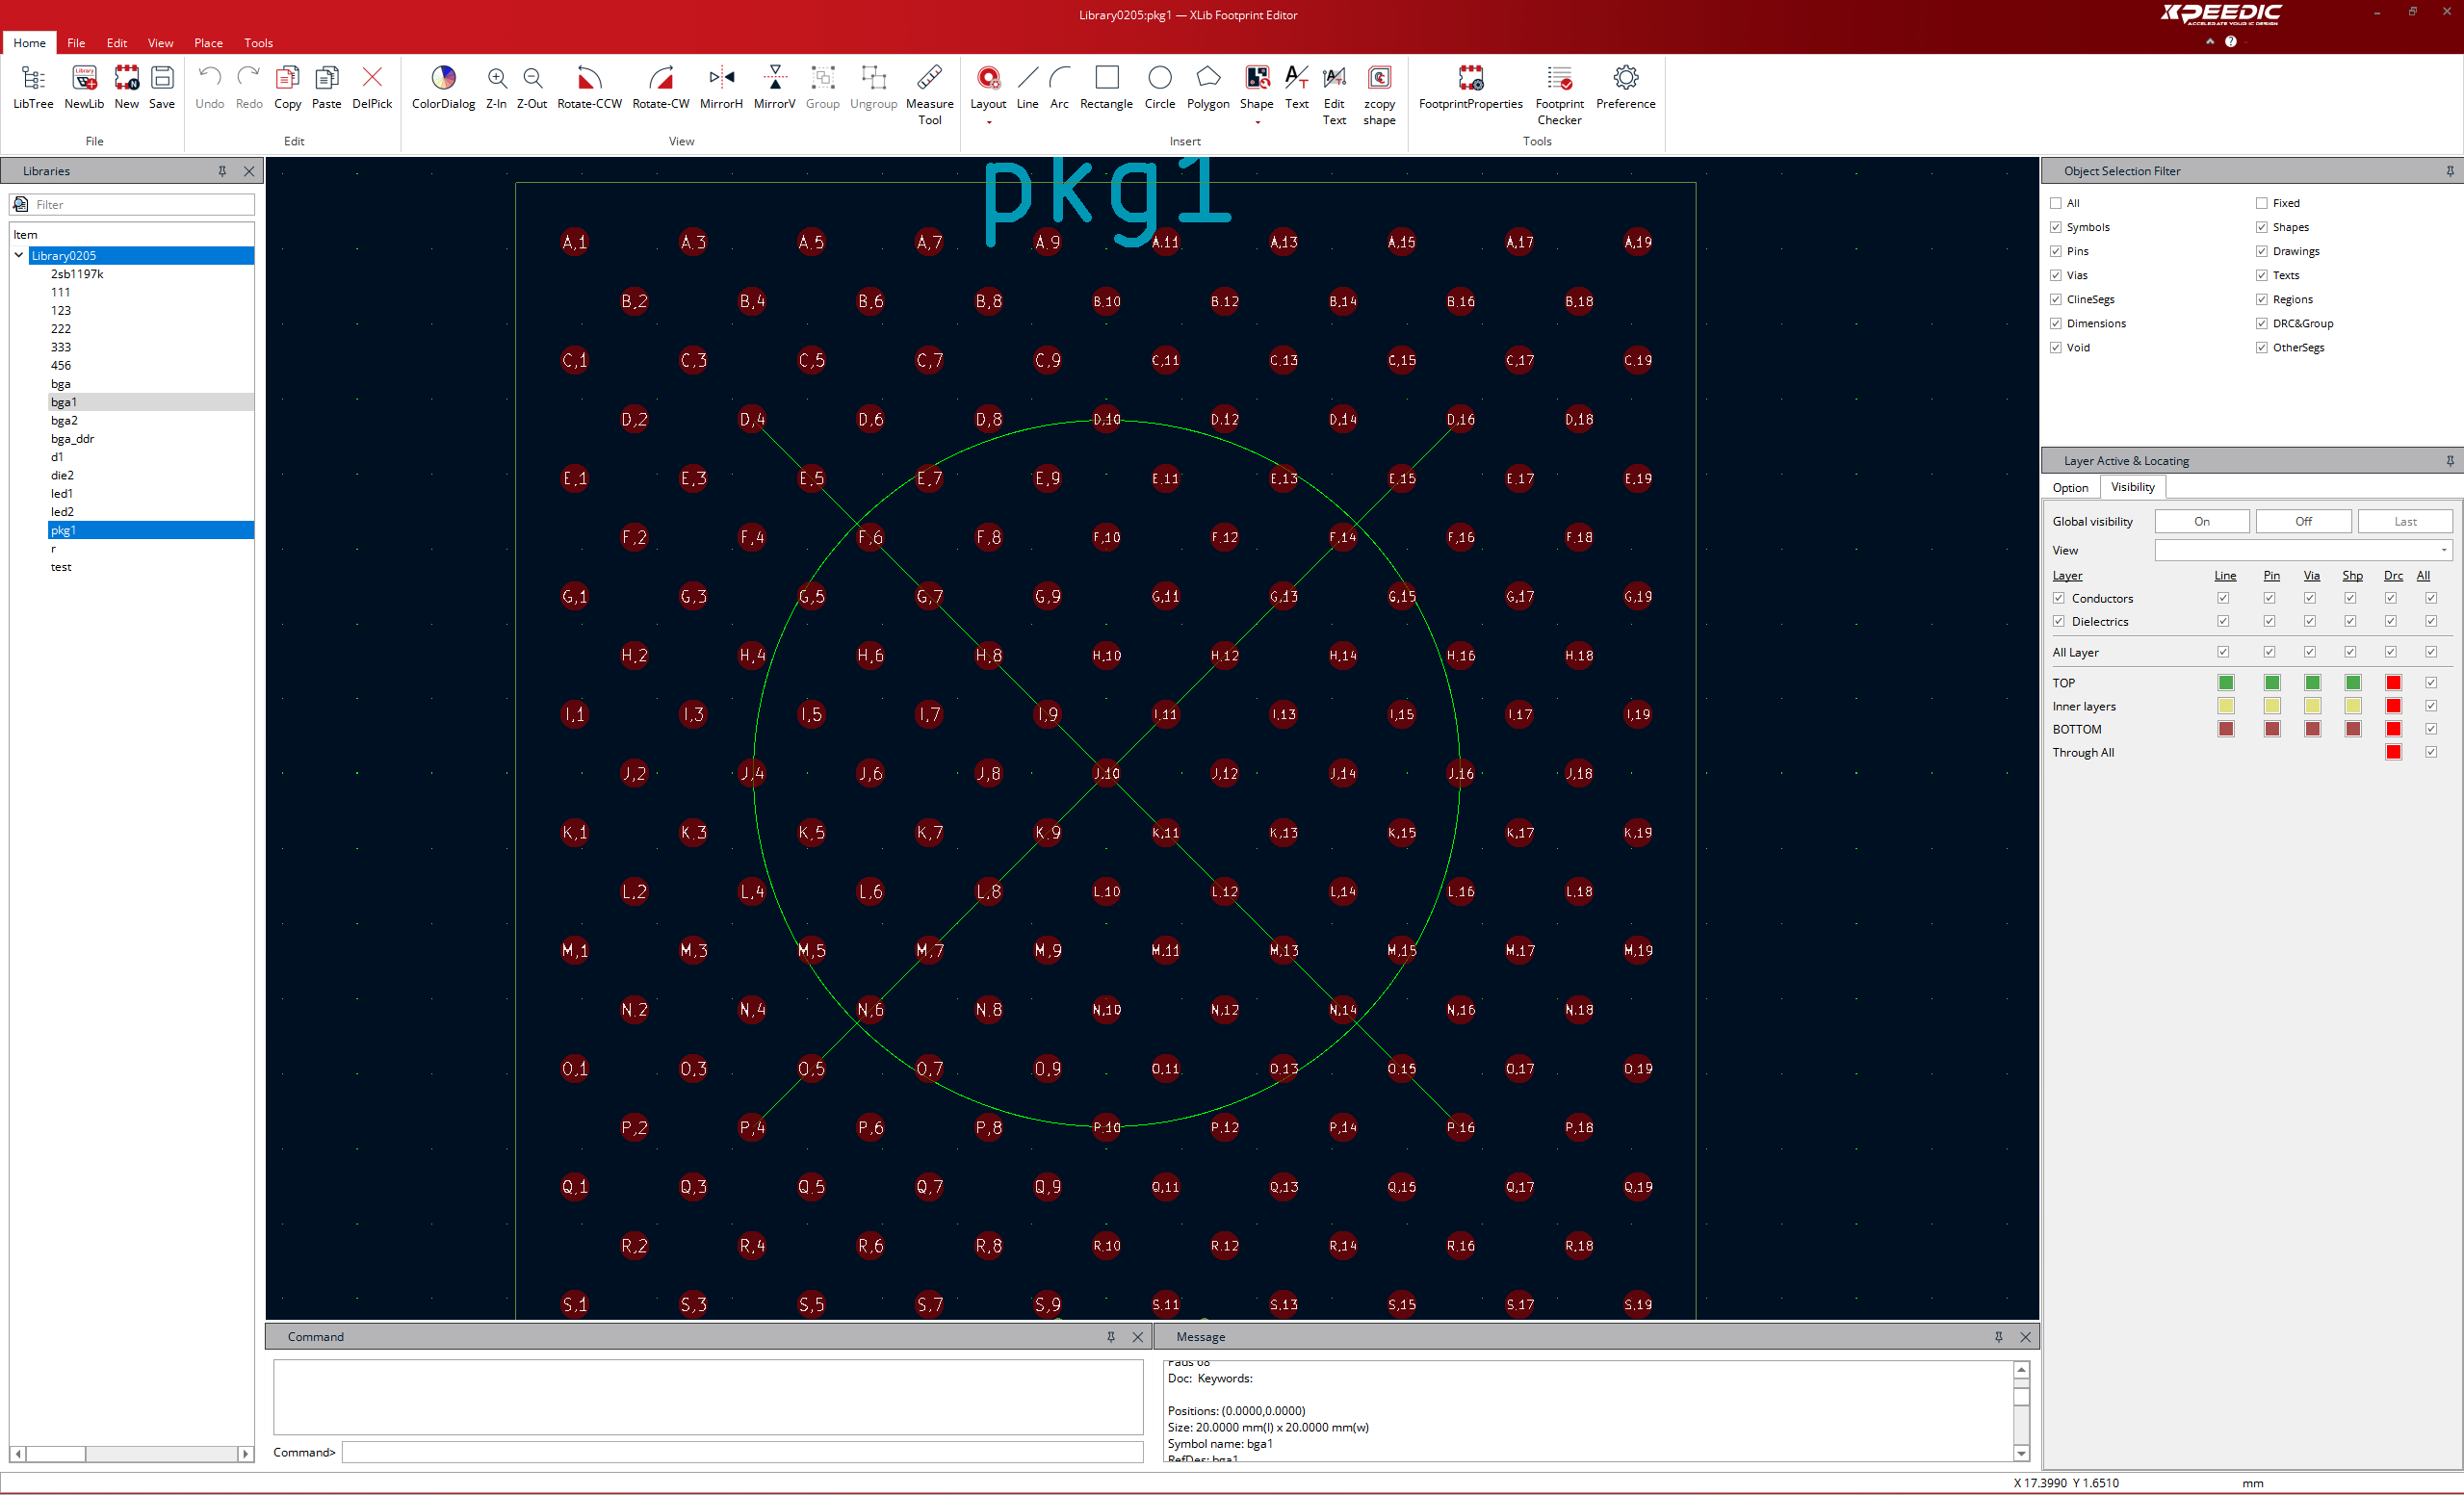Uncheck the Pins filter checkbox

click(2056, 251)
